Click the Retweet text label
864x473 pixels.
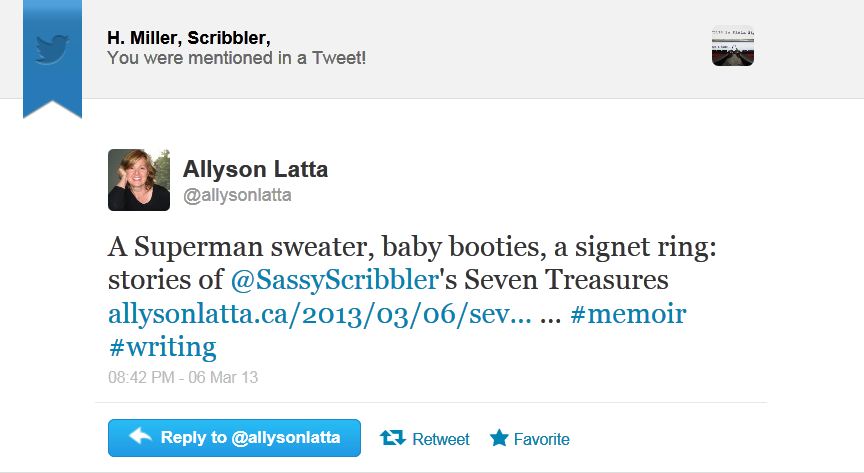[441, 439]
